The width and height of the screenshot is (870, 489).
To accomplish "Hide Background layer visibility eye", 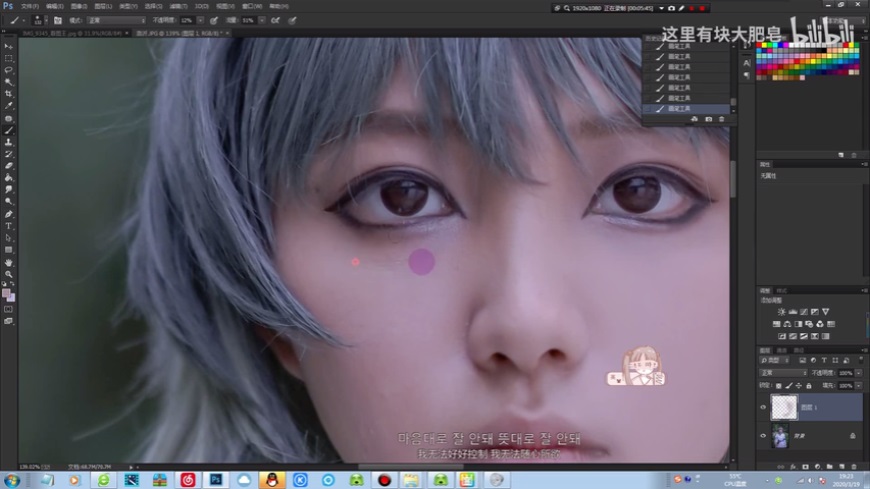I will tap(763, 436).
